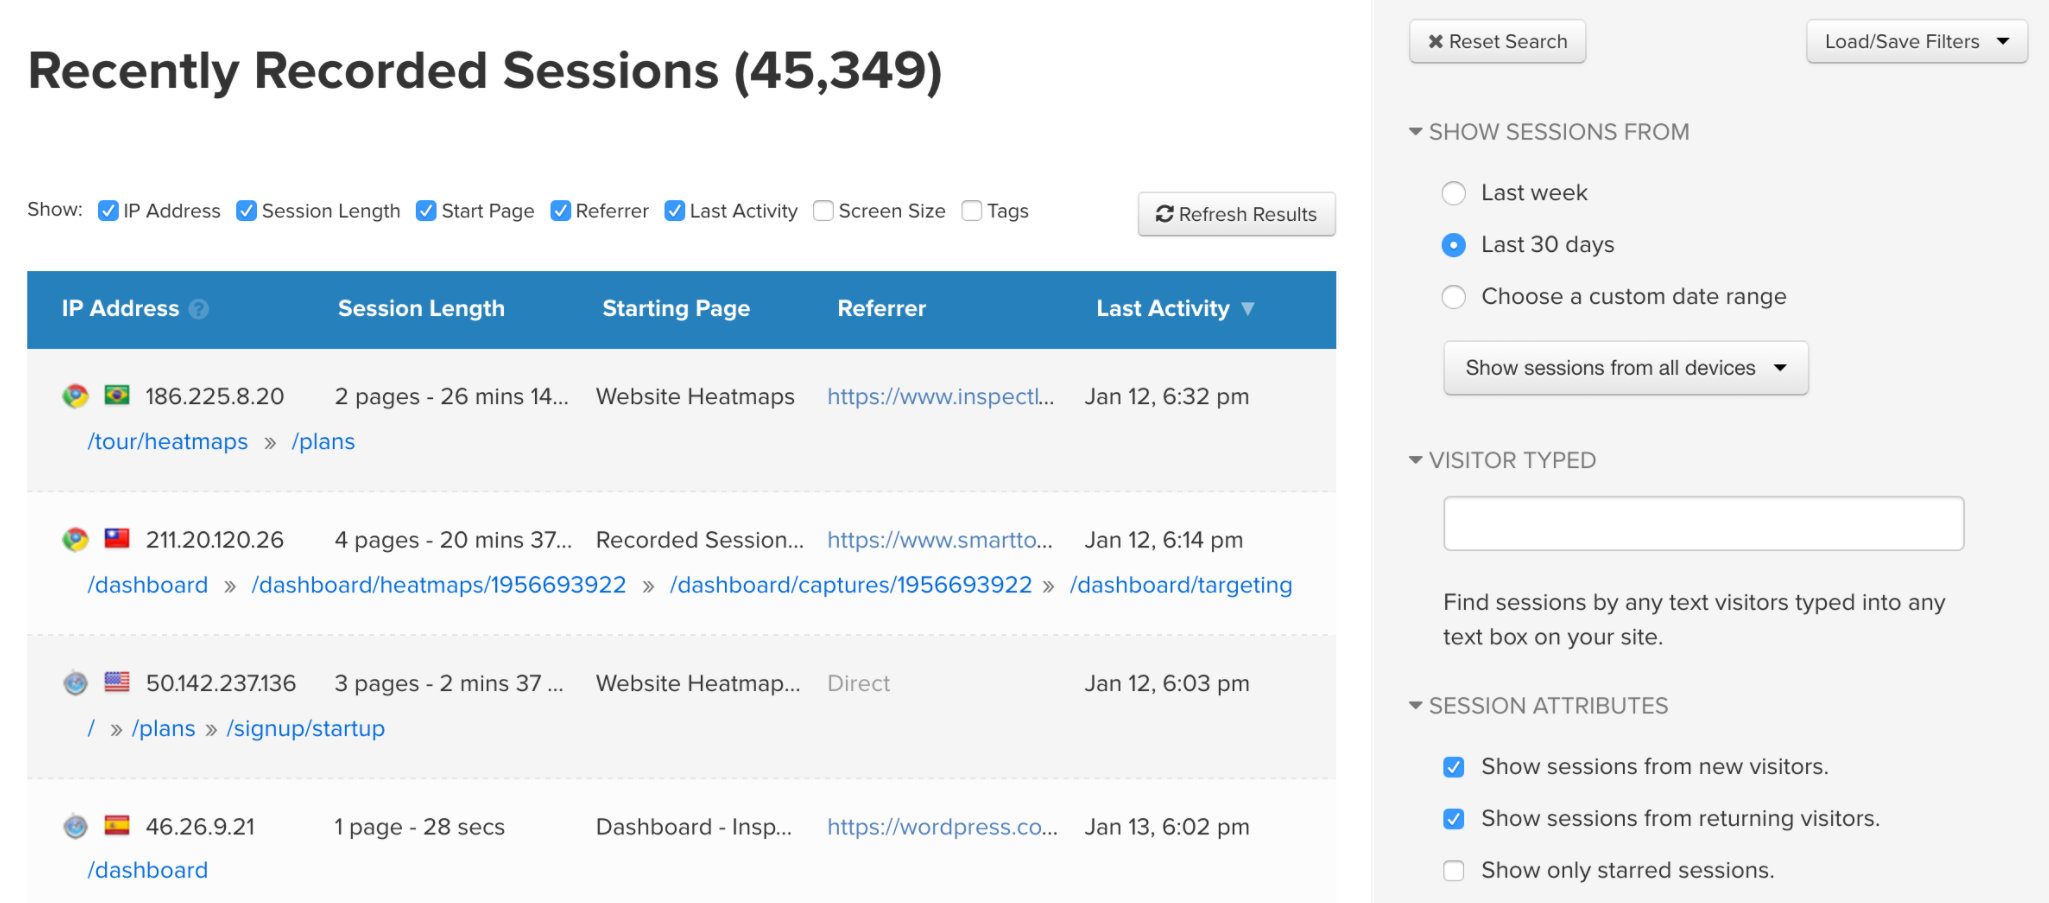The height and width of the screenshot is (903, 2049).
Task: Sort by the Session Length column header
Action: (x=421, y=309)
